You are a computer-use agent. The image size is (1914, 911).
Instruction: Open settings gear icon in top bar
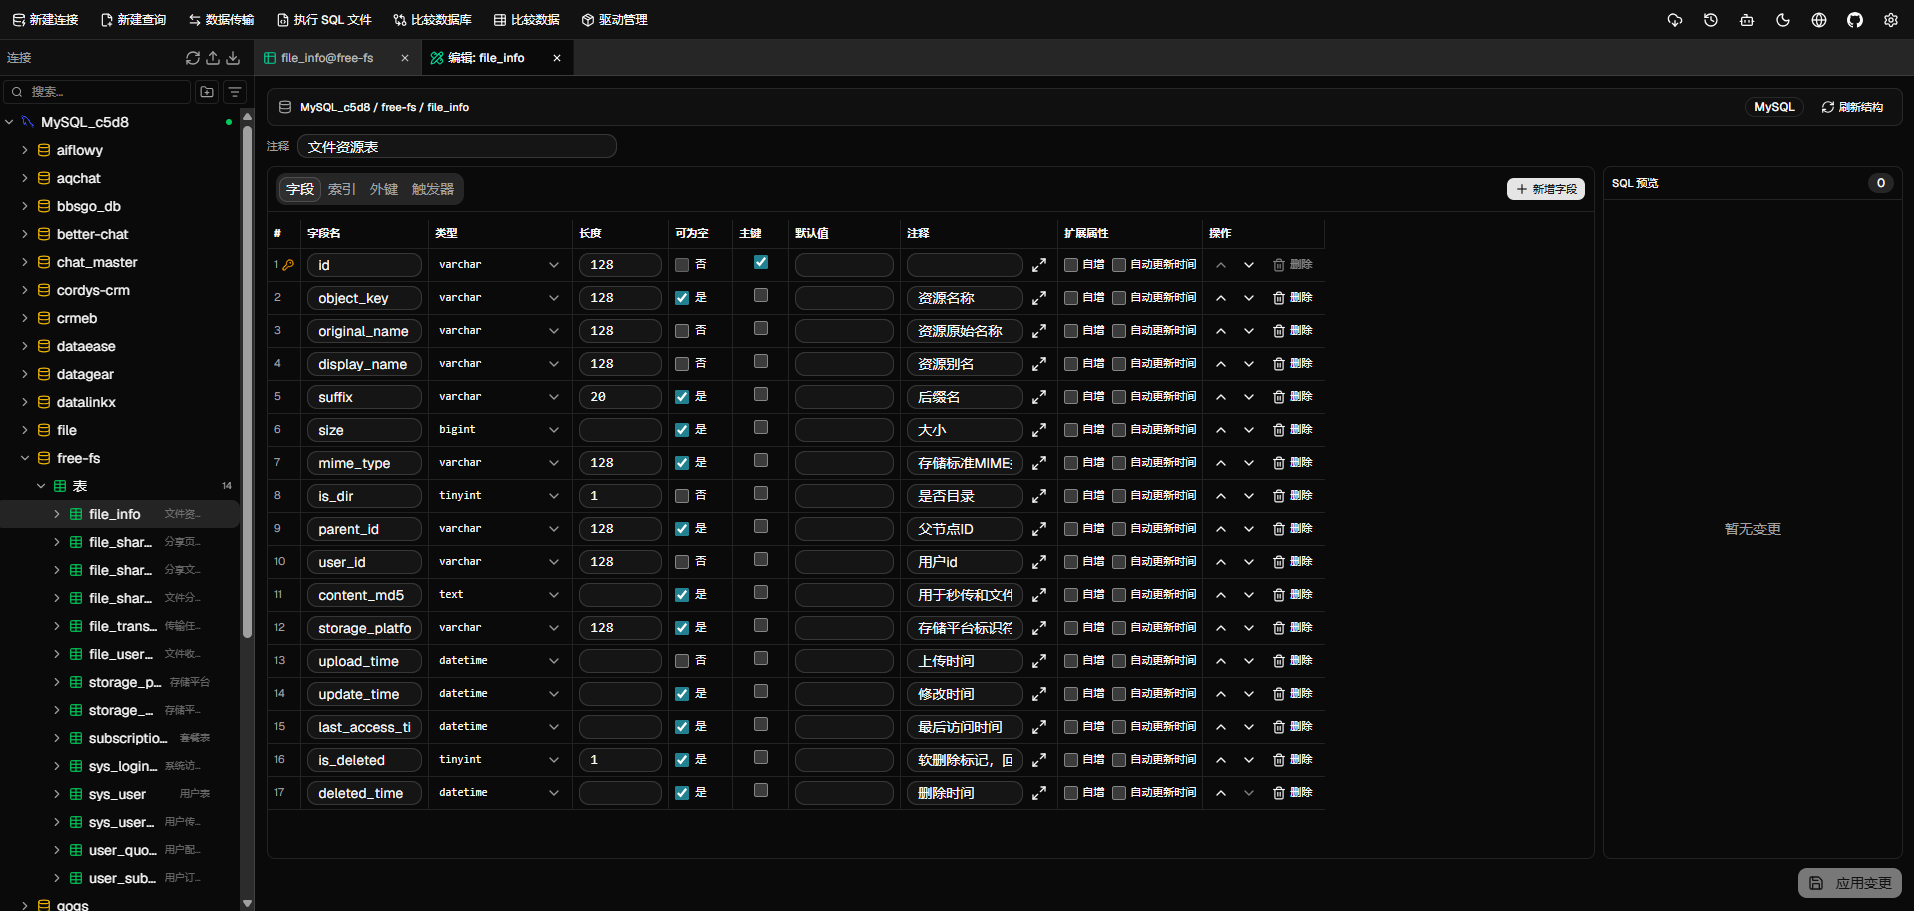(x=1891, y=20)
